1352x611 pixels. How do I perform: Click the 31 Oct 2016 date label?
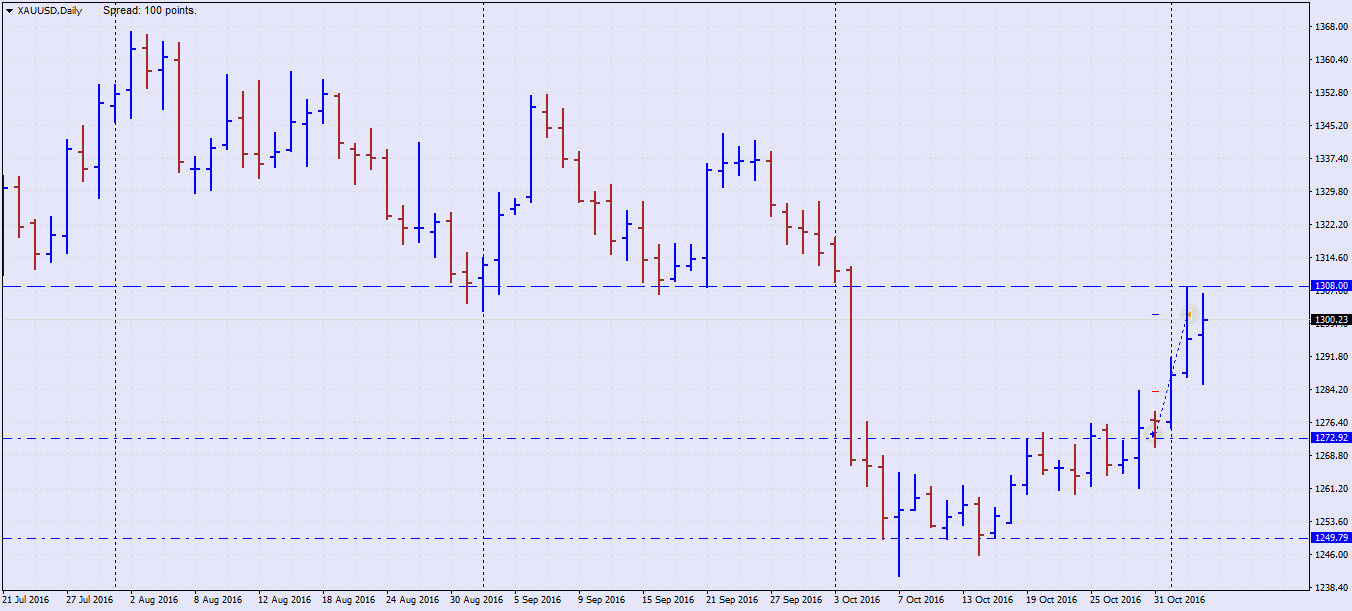1179,600
